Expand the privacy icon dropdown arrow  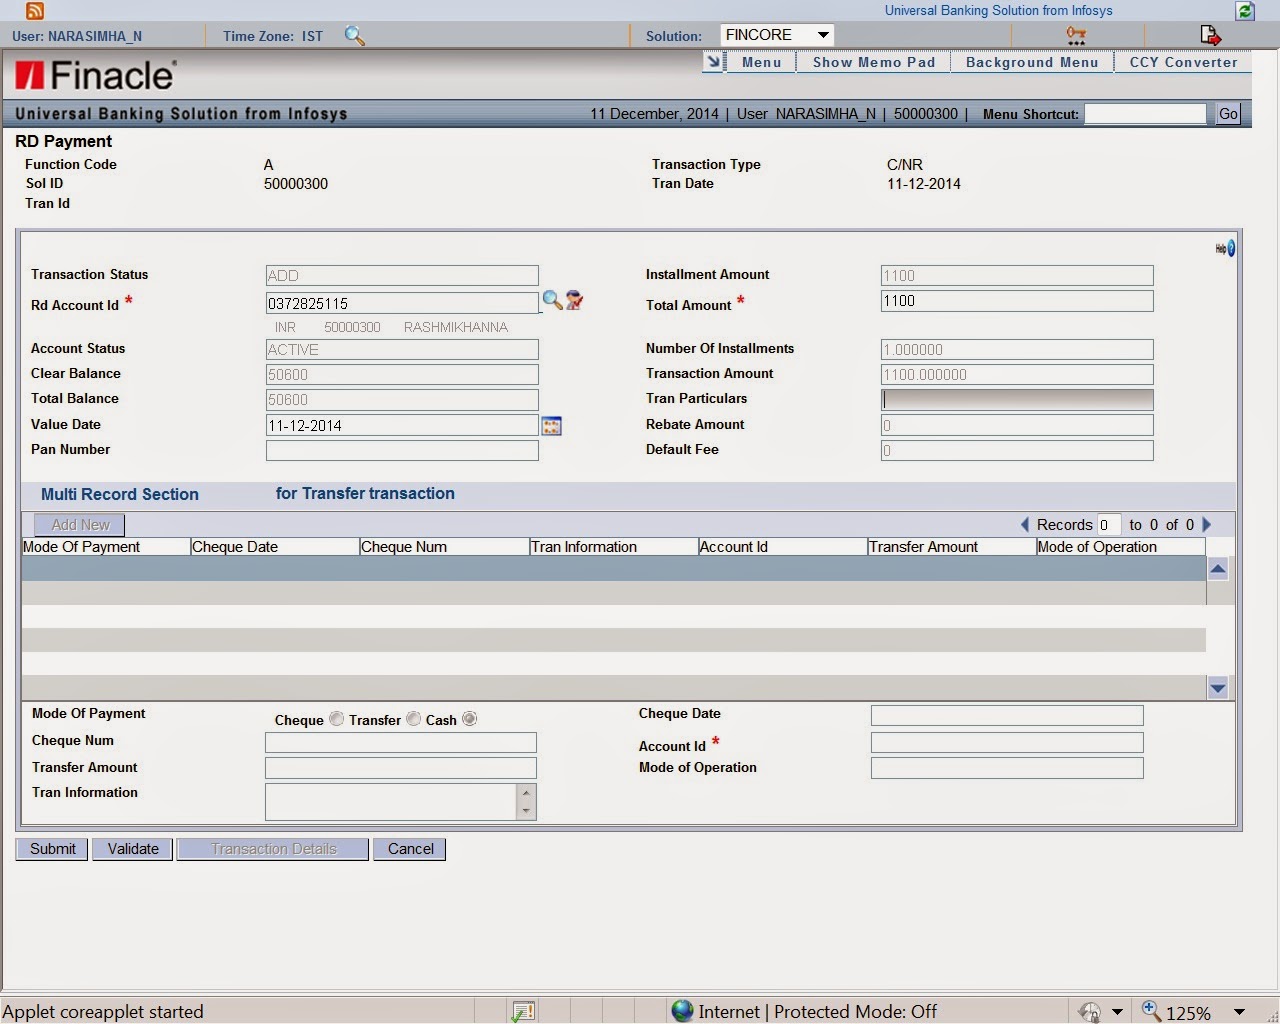point(1117,1012)
